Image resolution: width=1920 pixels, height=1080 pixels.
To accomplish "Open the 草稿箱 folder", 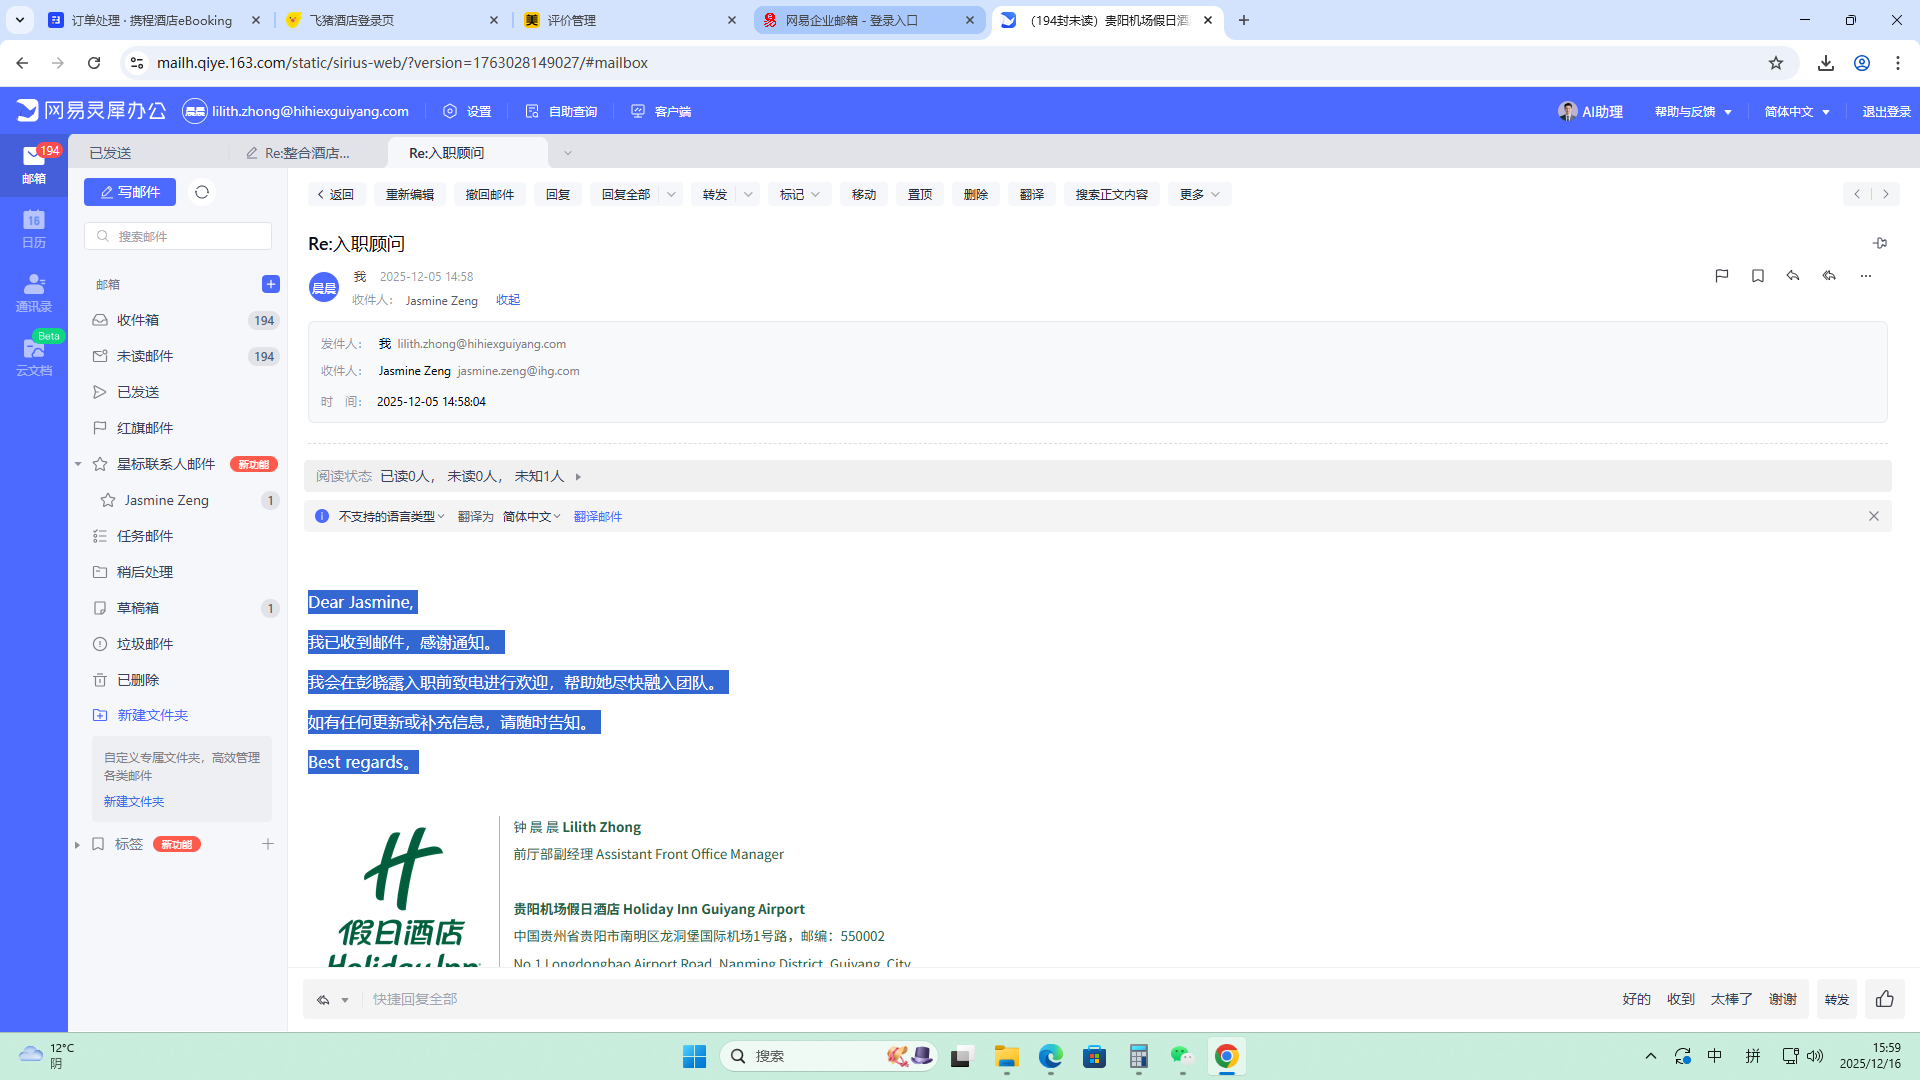I will pyautogui.click(x=138, y=608).
